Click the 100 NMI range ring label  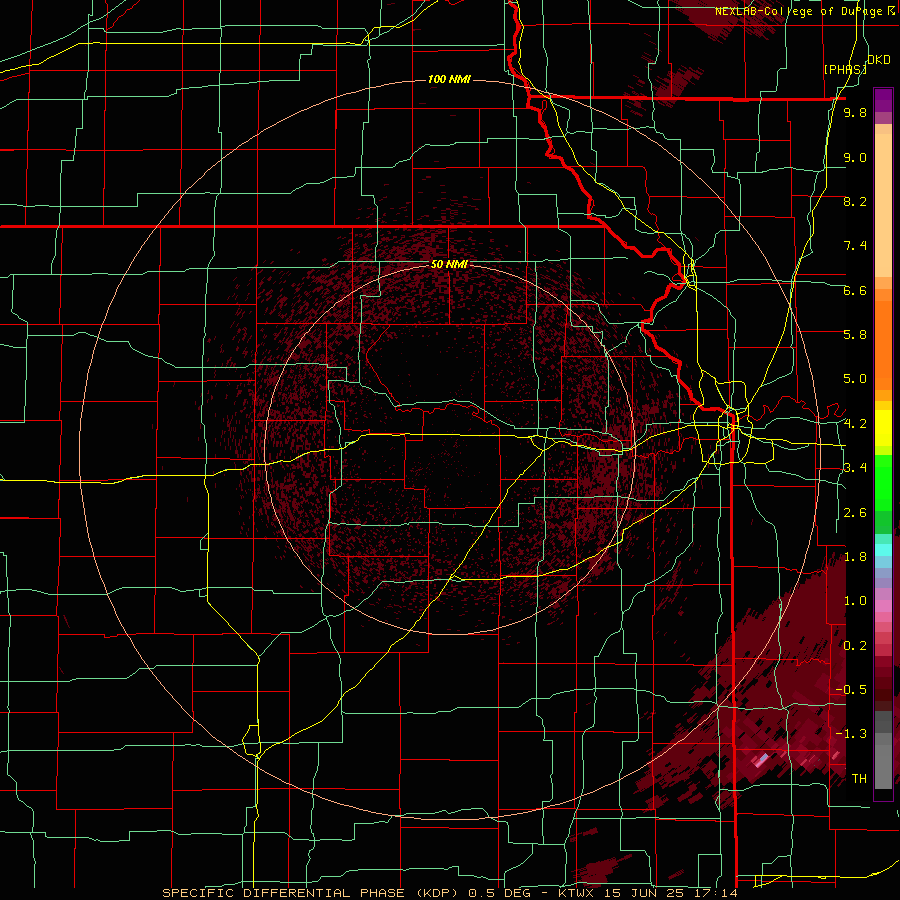pos(449,79)
